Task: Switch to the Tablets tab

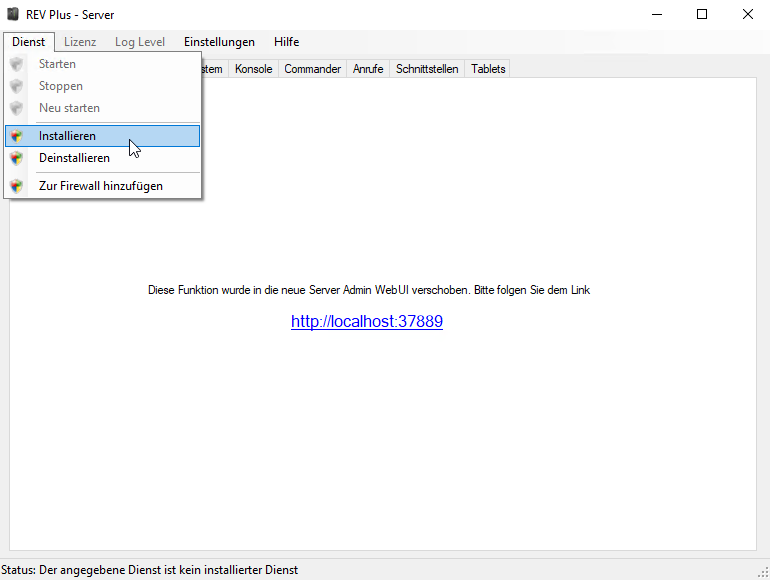Action: click(488, 69)
